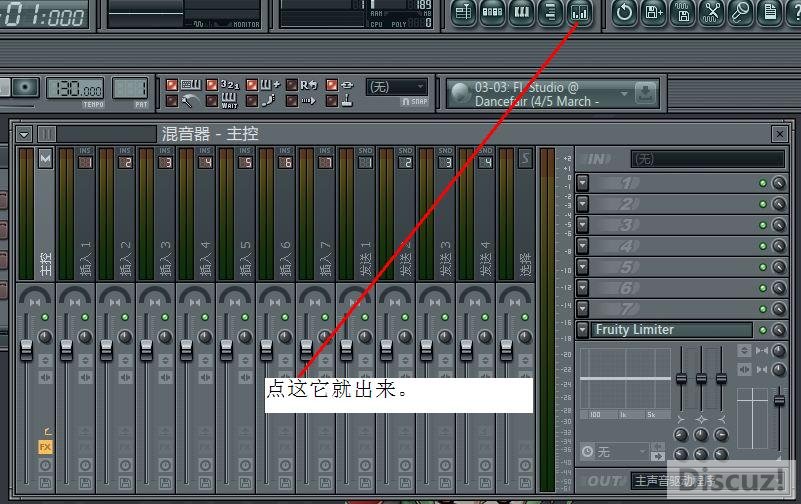Image resolution: width=801 pixels, height=504 pixels.
Task: Toggle the metronome switch
Action: coord(172,101)
